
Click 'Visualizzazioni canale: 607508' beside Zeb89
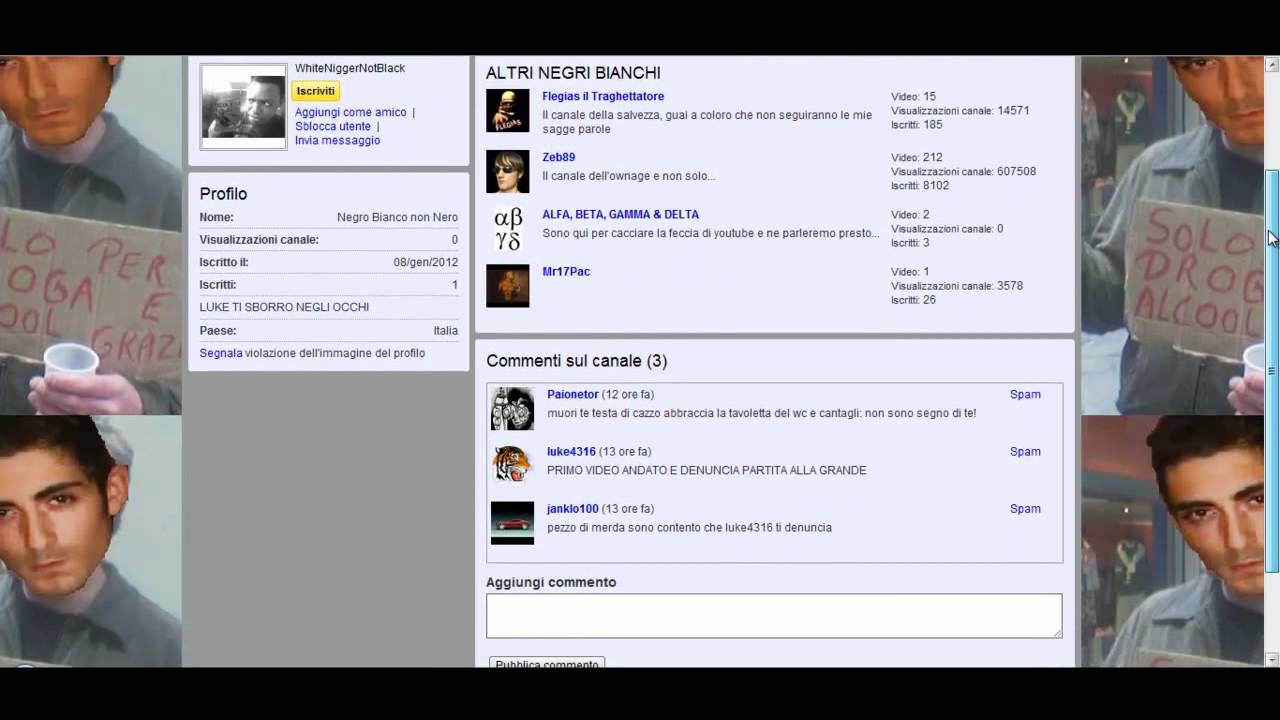coord(963,172)
